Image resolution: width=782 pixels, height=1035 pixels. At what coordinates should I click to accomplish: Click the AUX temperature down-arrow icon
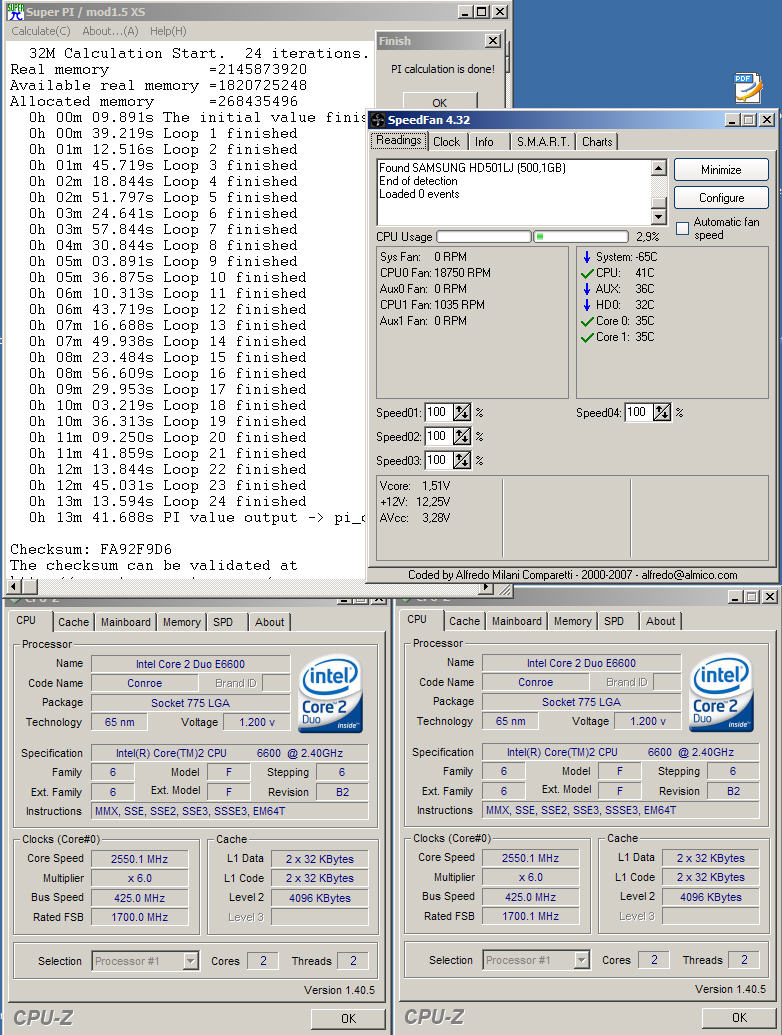point(587,289)
